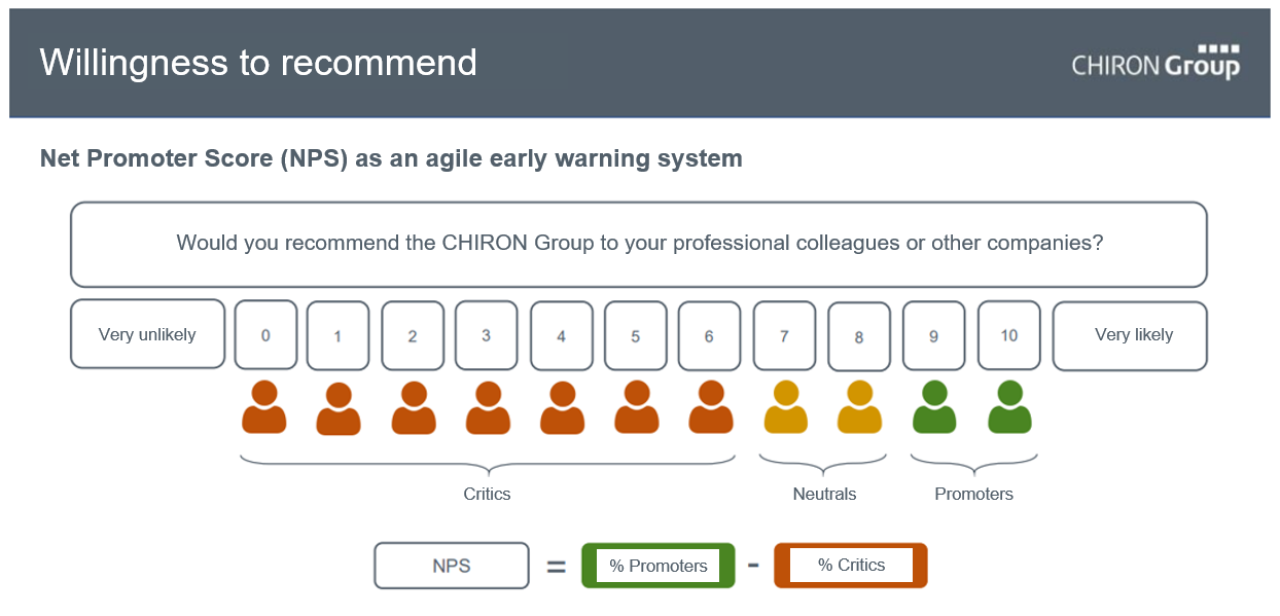Select score box 0
Image resolution: width=1280 pixels, height=616 pixels.
point(266,335)
